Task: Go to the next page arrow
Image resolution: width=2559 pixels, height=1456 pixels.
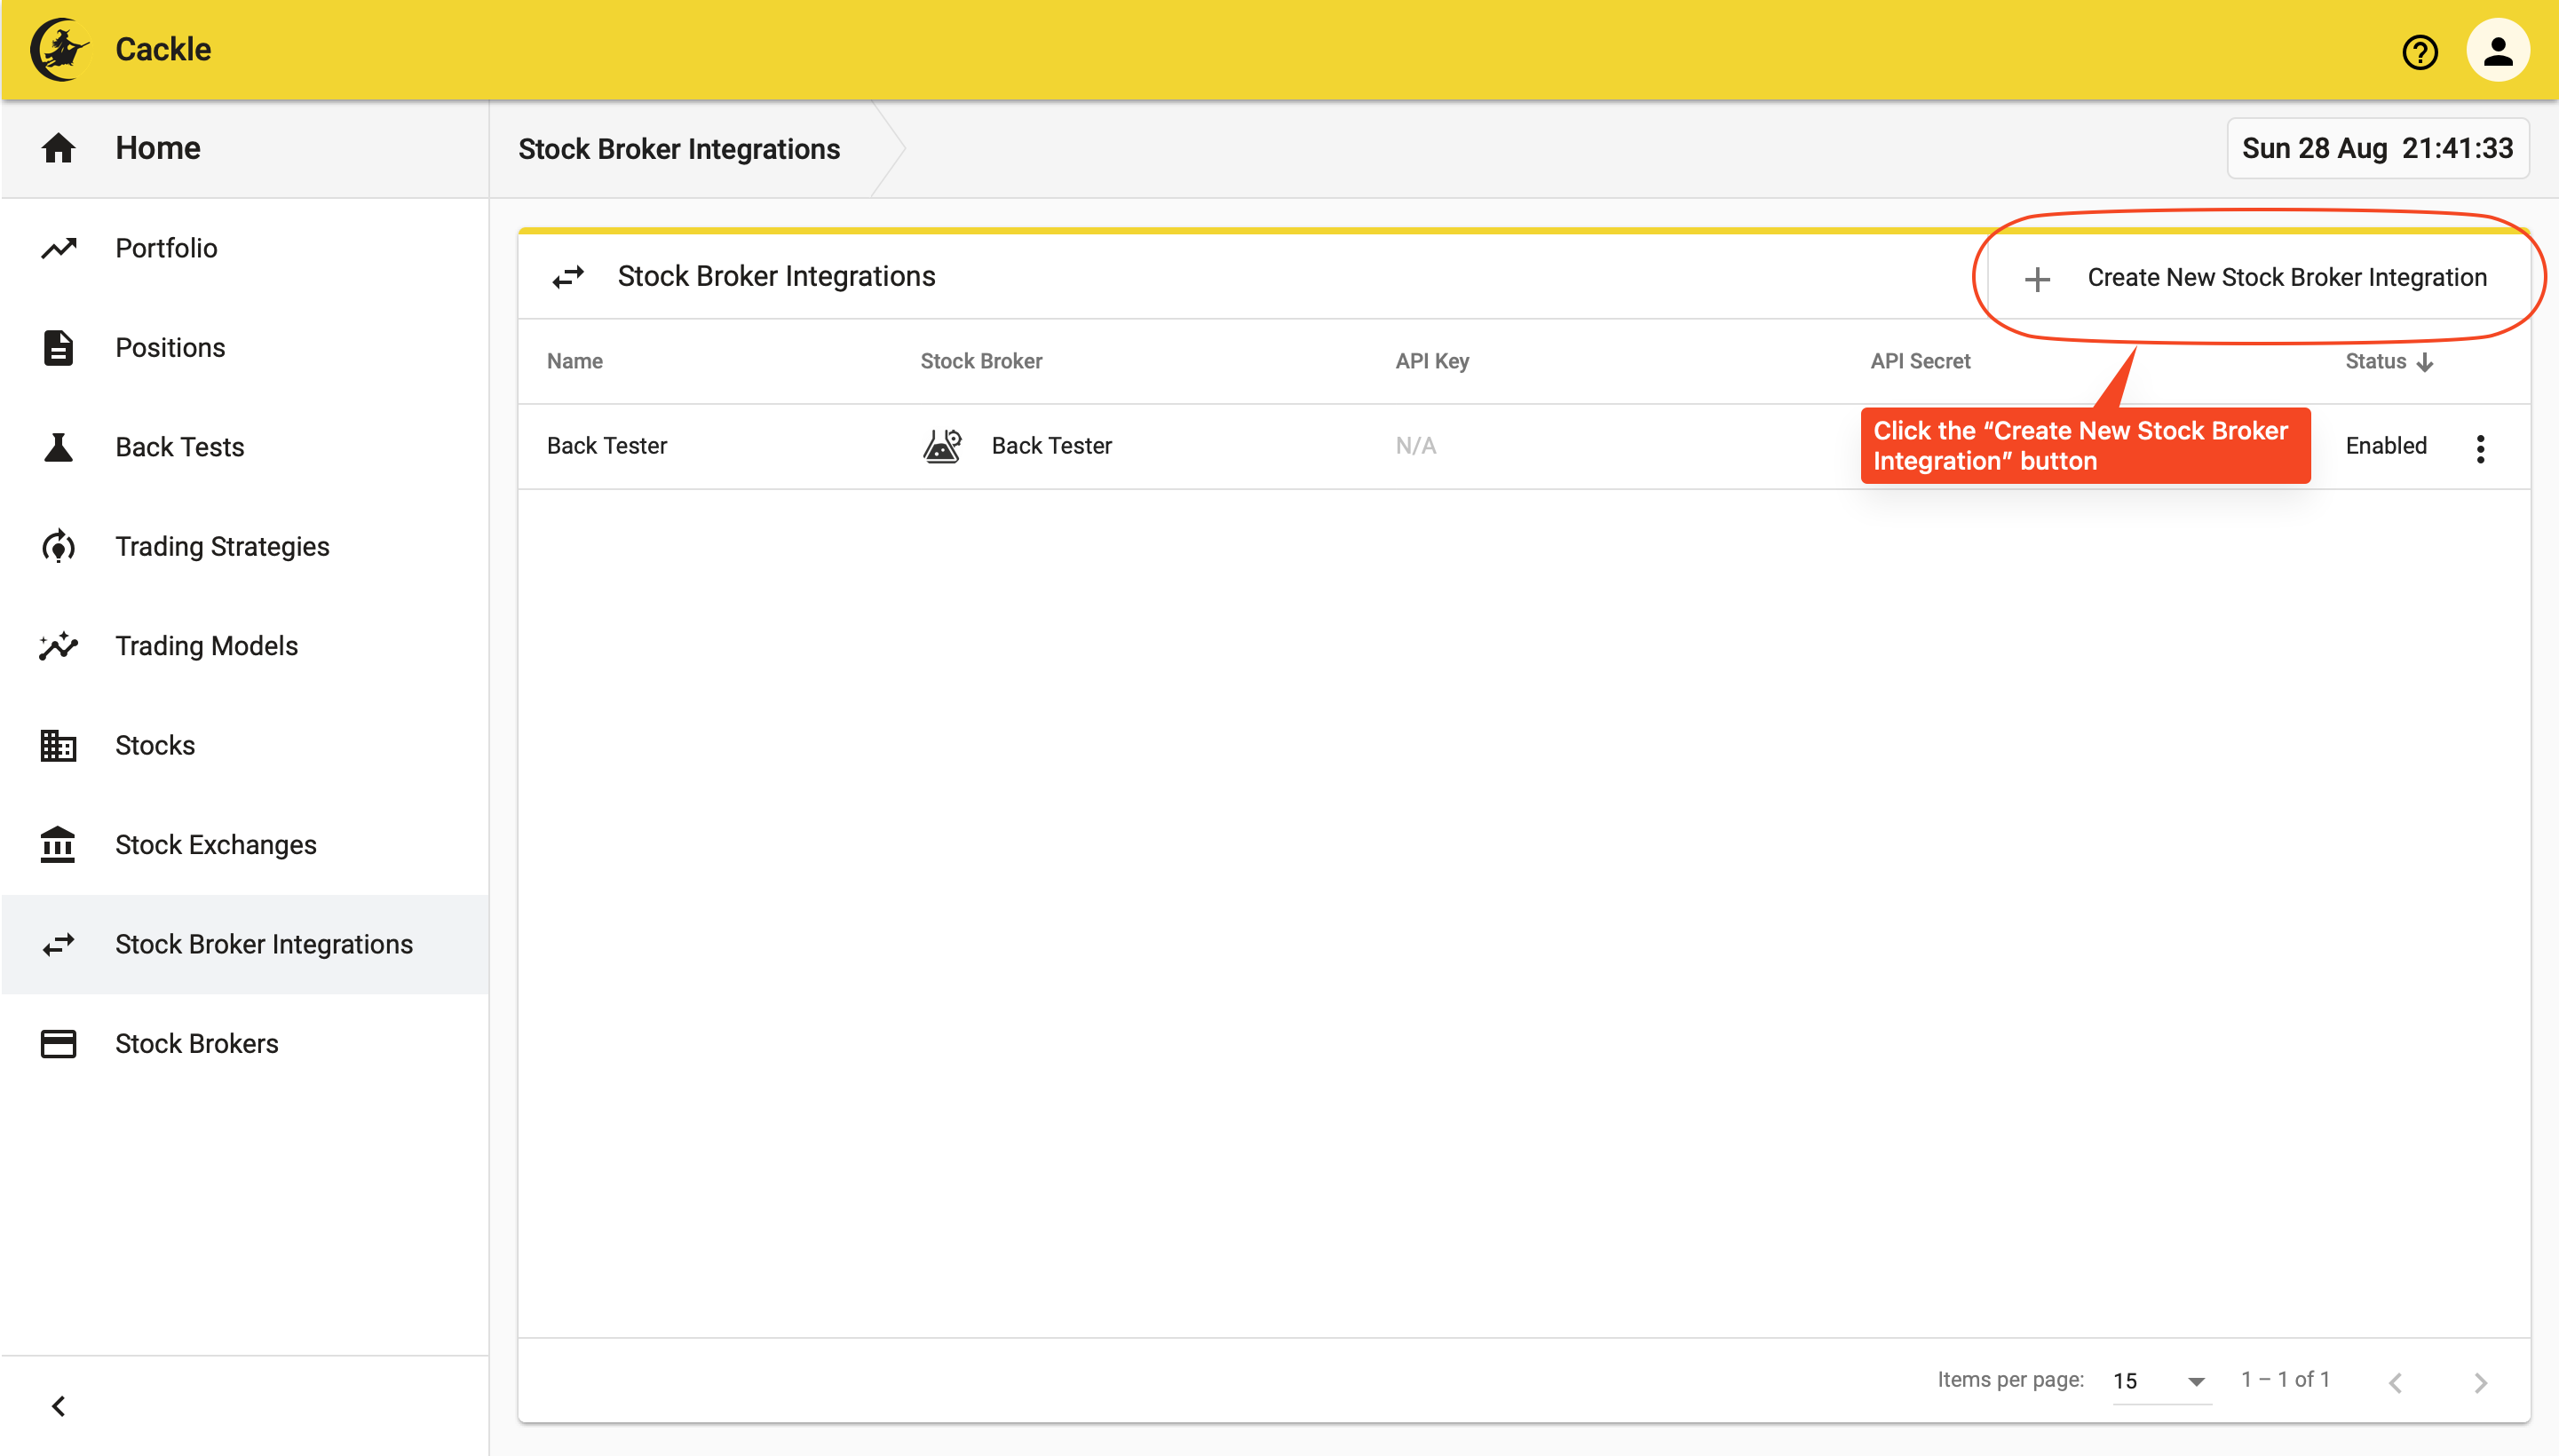Action: coord(2480,1382)
